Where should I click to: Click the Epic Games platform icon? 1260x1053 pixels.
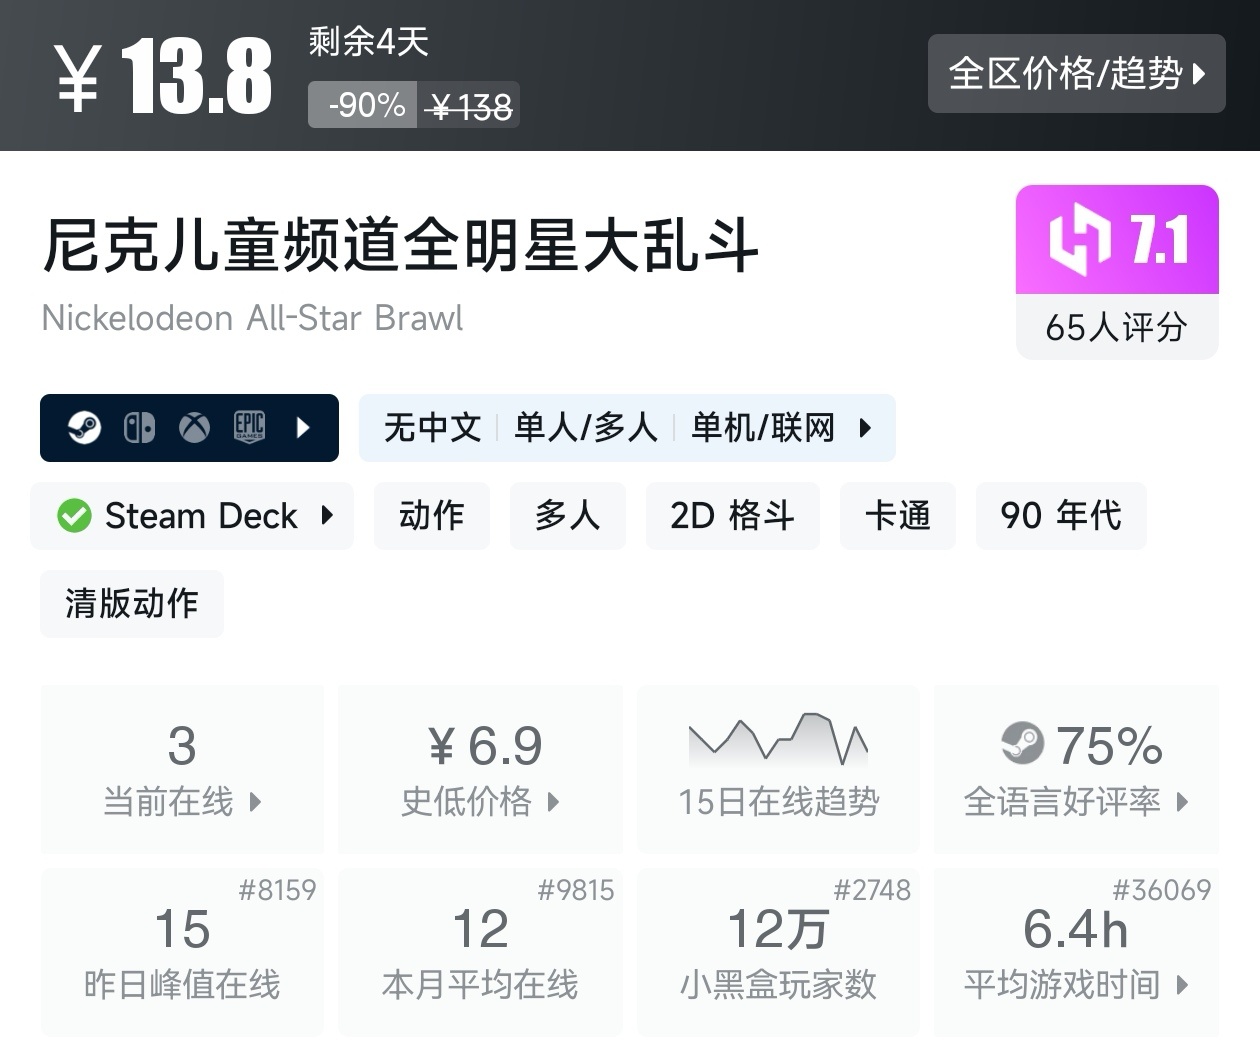249,427
